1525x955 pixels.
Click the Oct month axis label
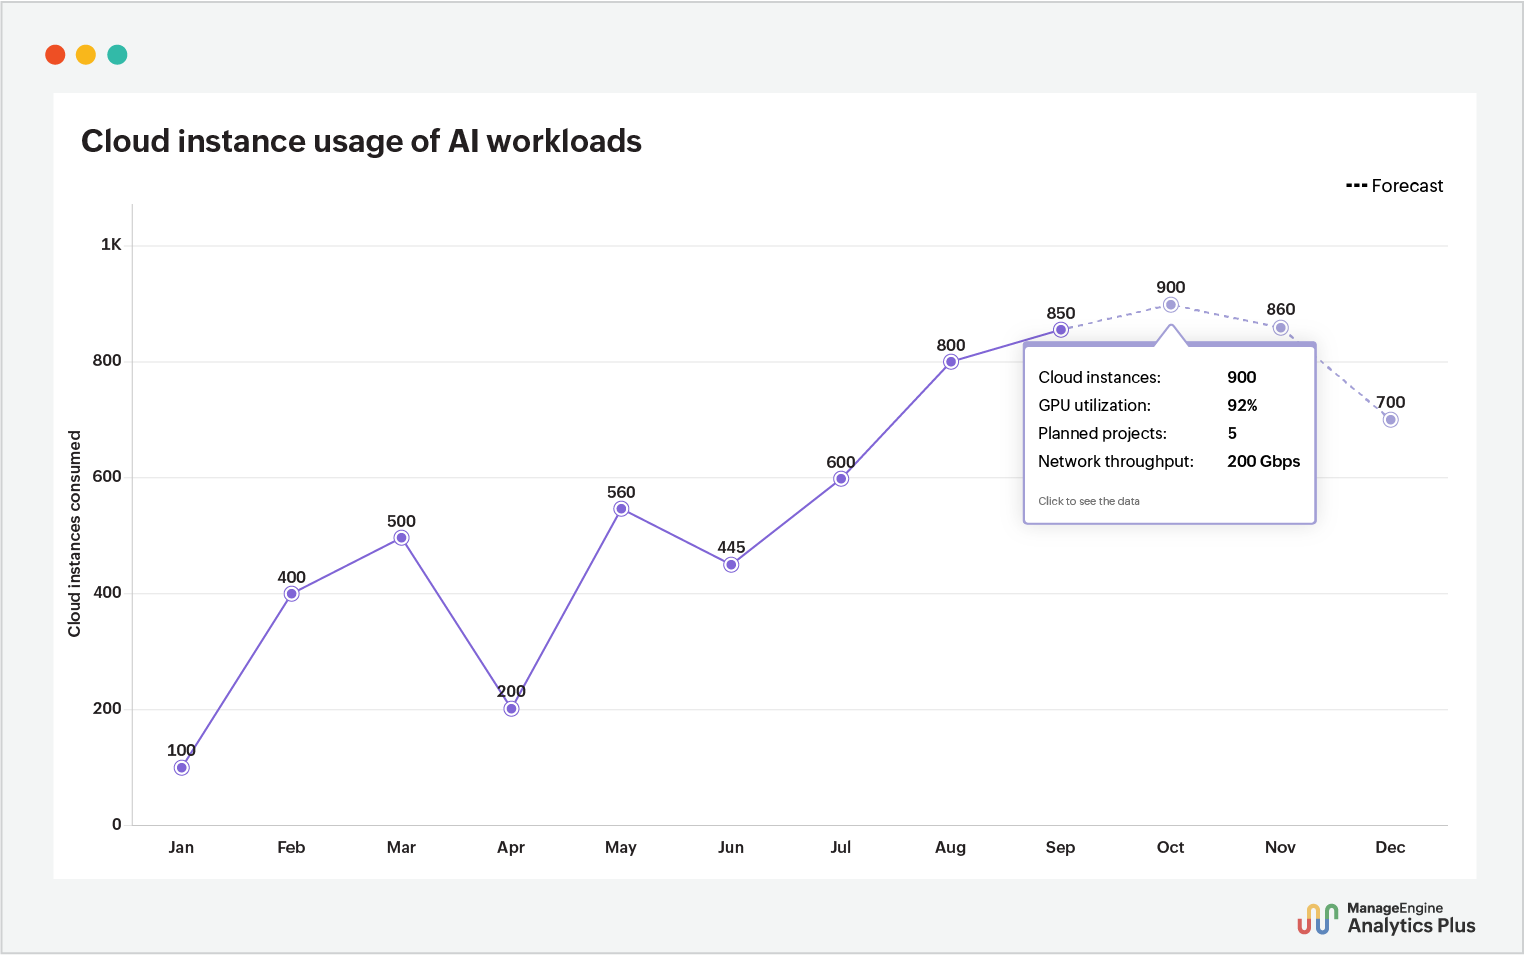(1170, 847)
